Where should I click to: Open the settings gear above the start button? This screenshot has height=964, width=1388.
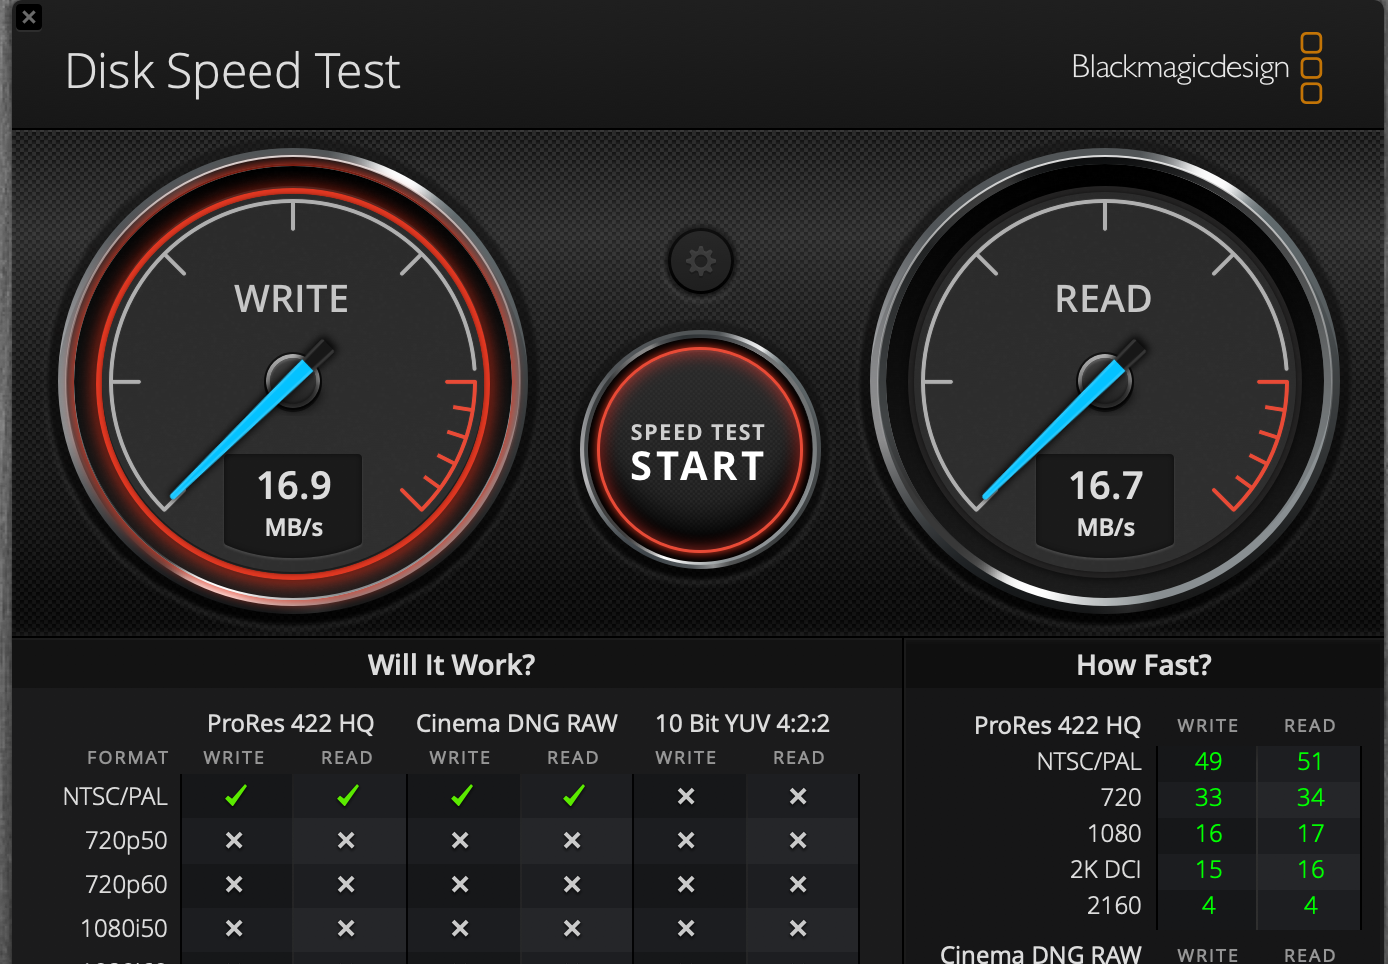(x=700, y=262)
